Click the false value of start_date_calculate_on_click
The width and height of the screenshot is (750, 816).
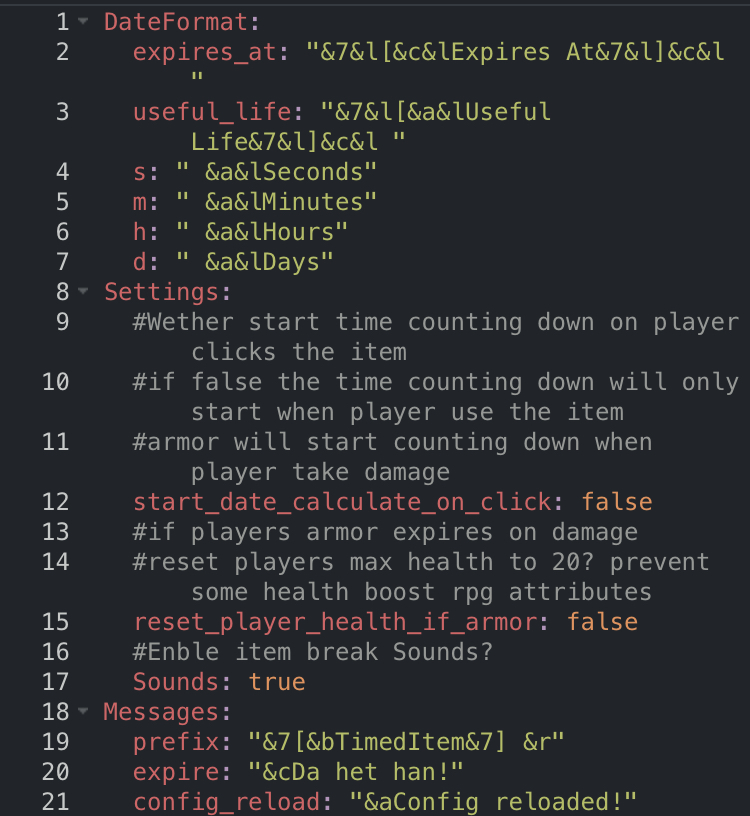click(x=617, y=502)
